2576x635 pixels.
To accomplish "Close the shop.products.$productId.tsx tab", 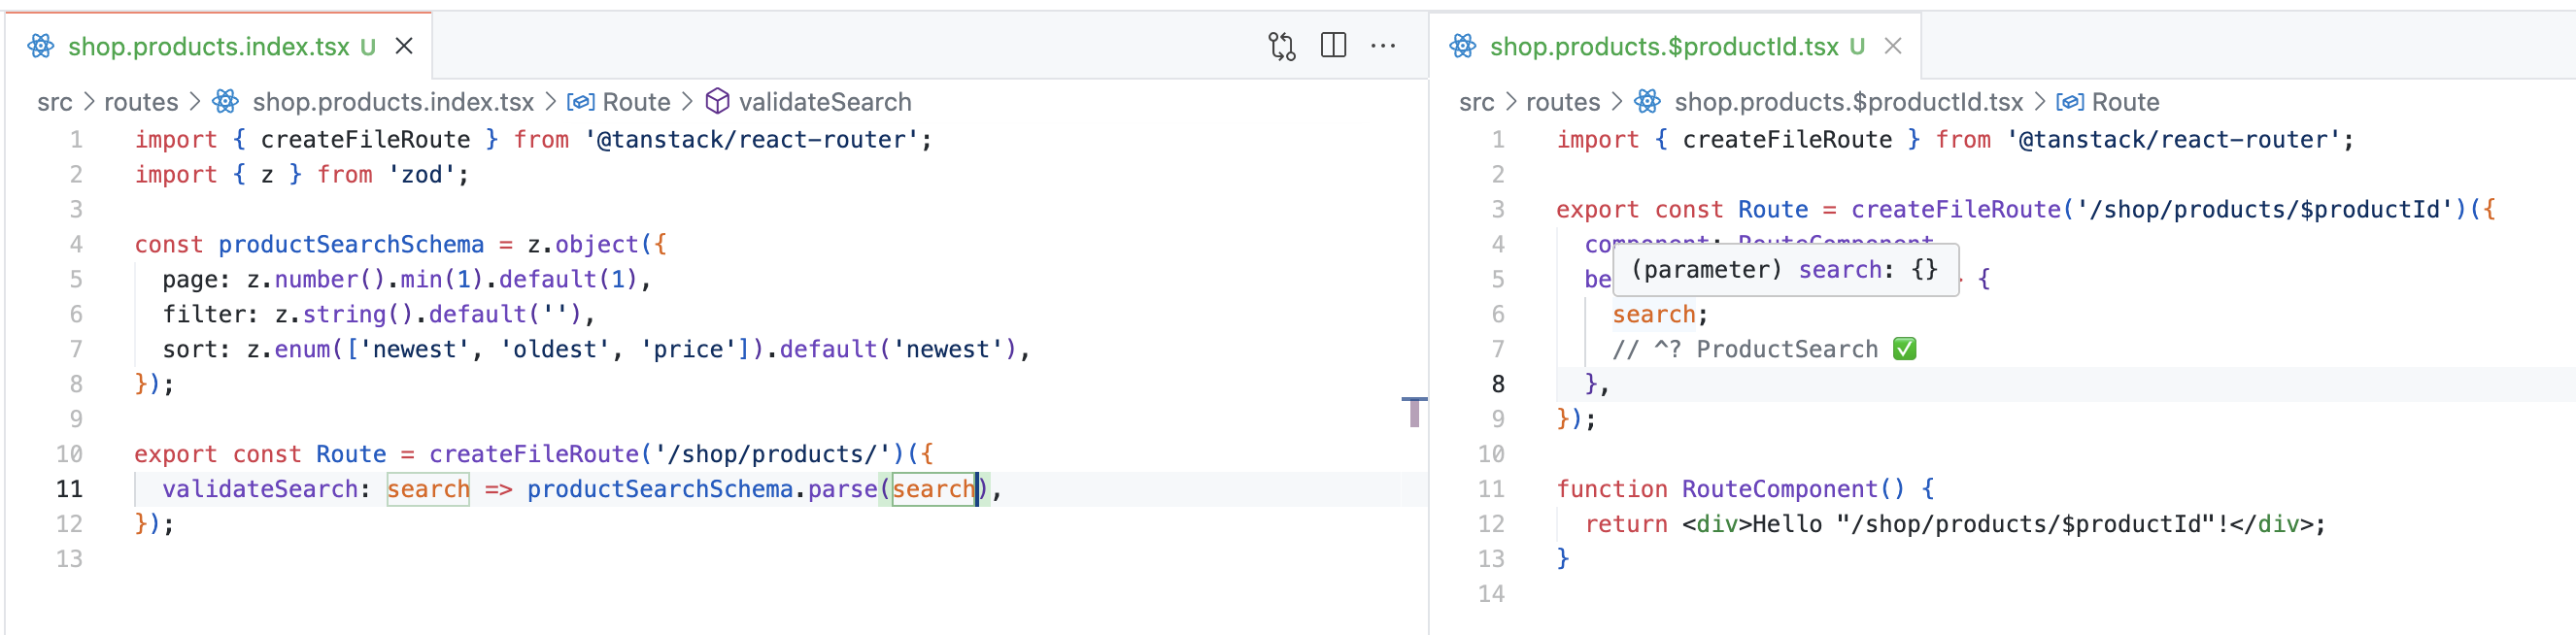I will (x=1893, y=46).
